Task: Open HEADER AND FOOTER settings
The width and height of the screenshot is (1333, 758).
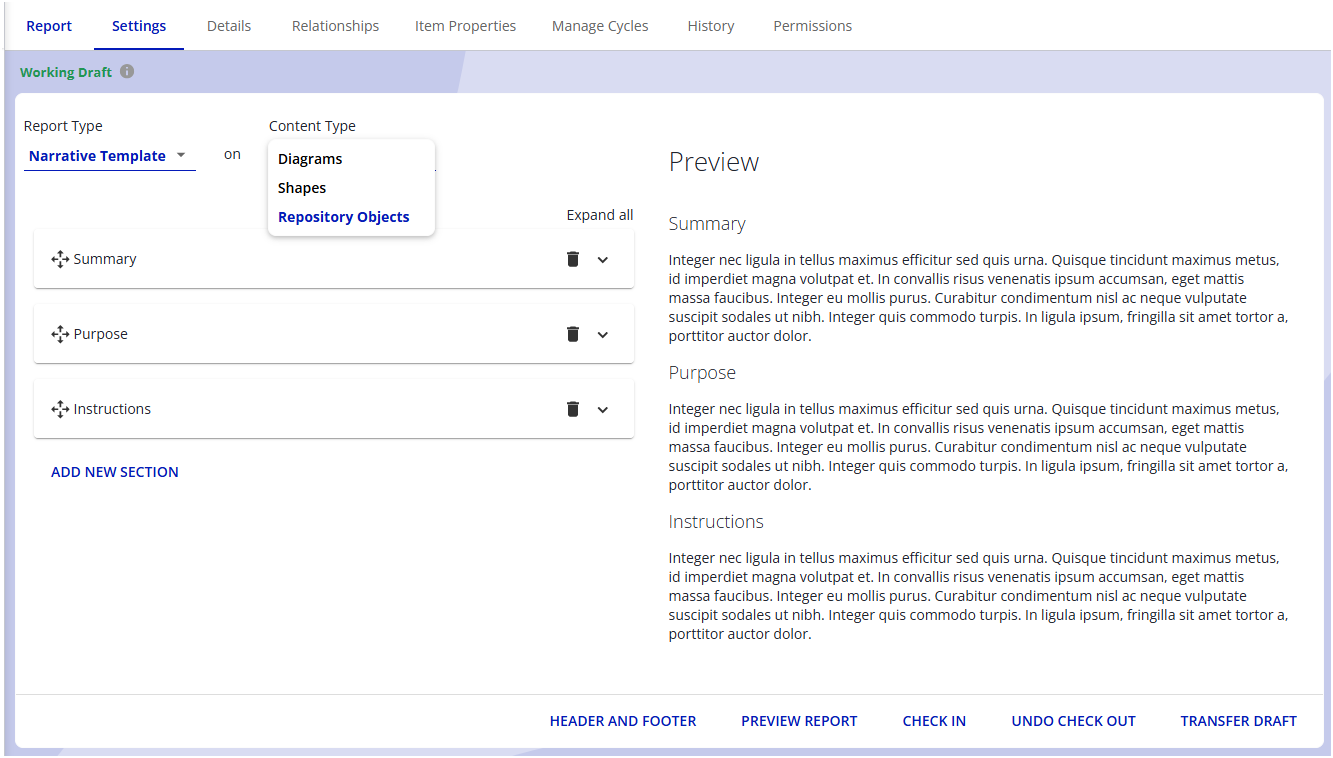Action: (x=623, y=721)
